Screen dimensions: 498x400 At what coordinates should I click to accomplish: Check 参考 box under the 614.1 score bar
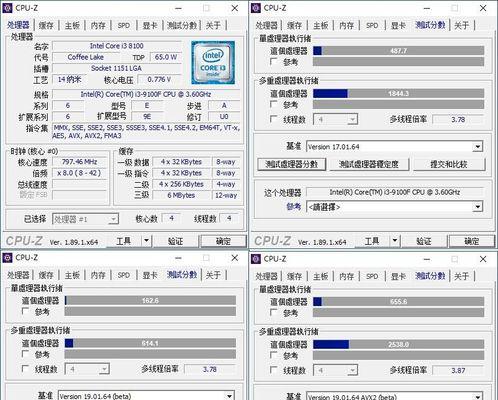tap(25, 354)
